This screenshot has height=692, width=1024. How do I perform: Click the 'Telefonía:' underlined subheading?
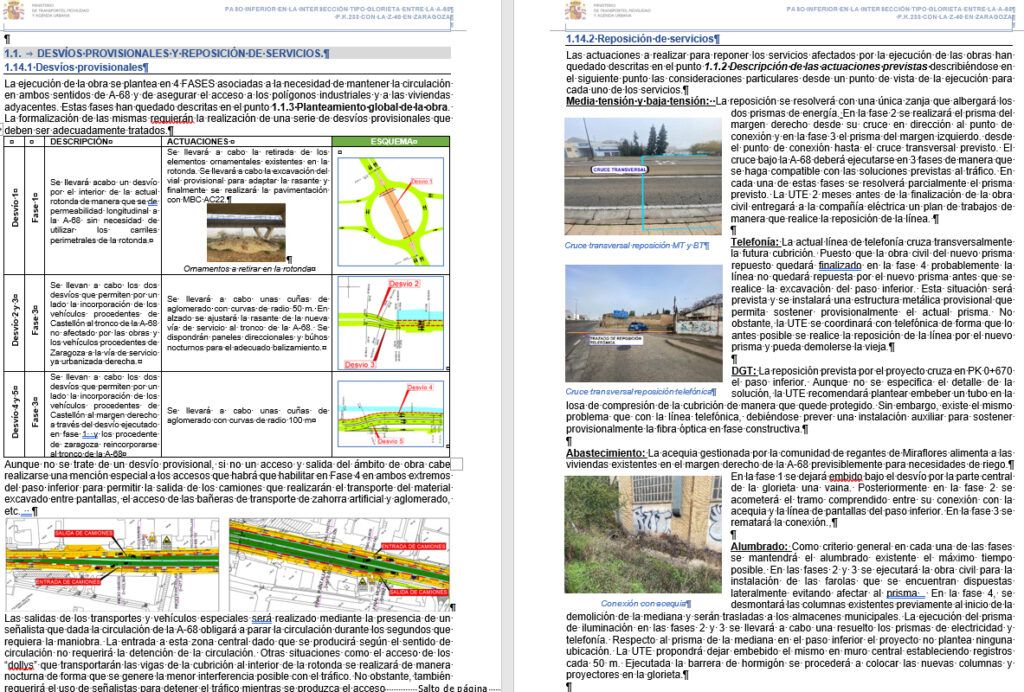(754, 242)
